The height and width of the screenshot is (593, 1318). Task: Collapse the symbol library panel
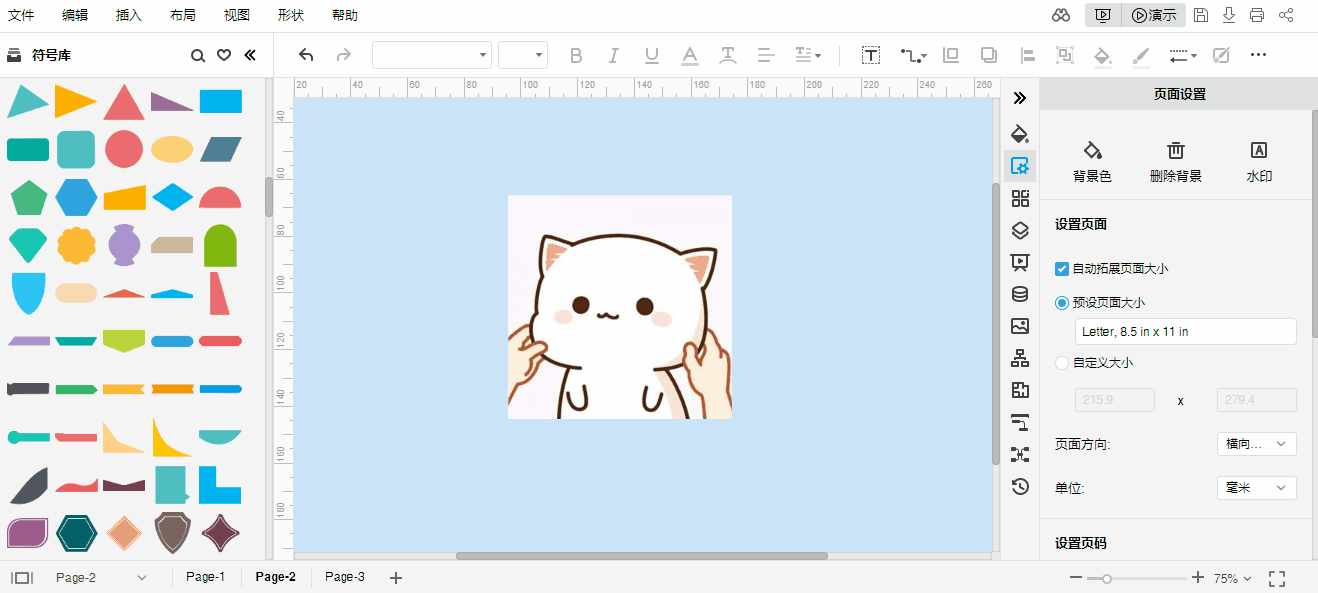click(x=250, y=55)
